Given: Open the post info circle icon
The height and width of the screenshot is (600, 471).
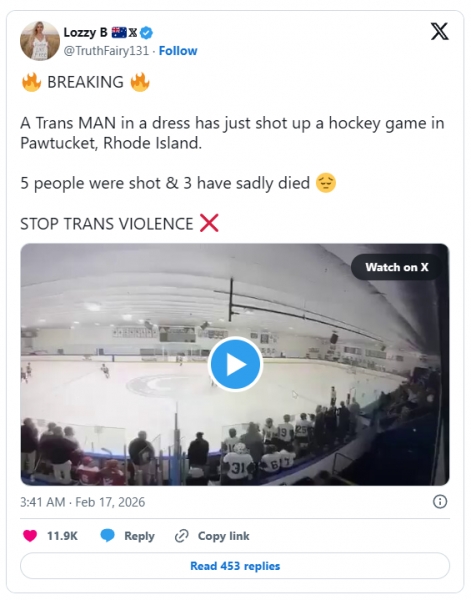Looking at the screenshot, I should [x=440, y=502].
